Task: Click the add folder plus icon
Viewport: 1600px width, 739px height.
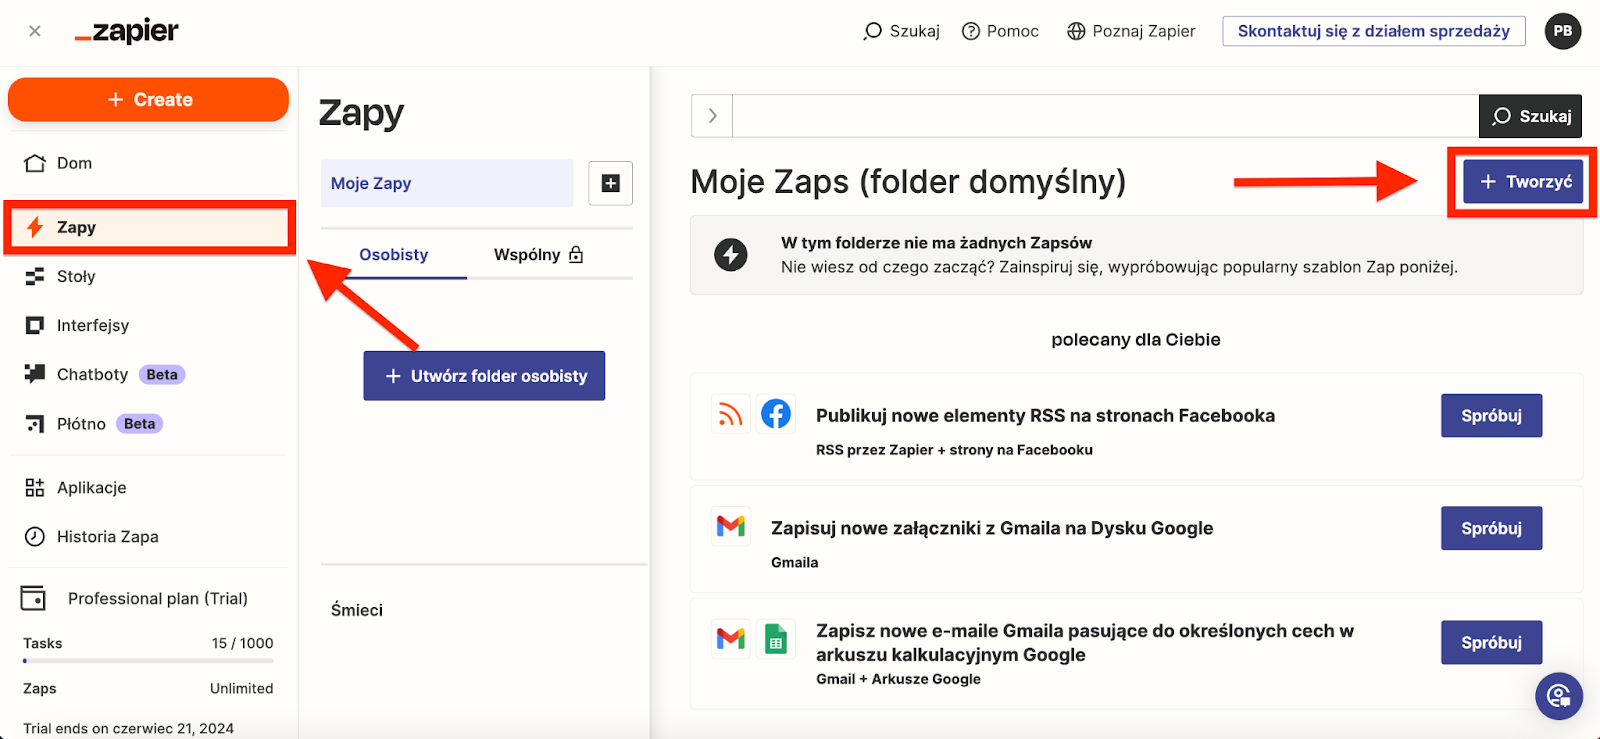Action: tap(610, 183)
